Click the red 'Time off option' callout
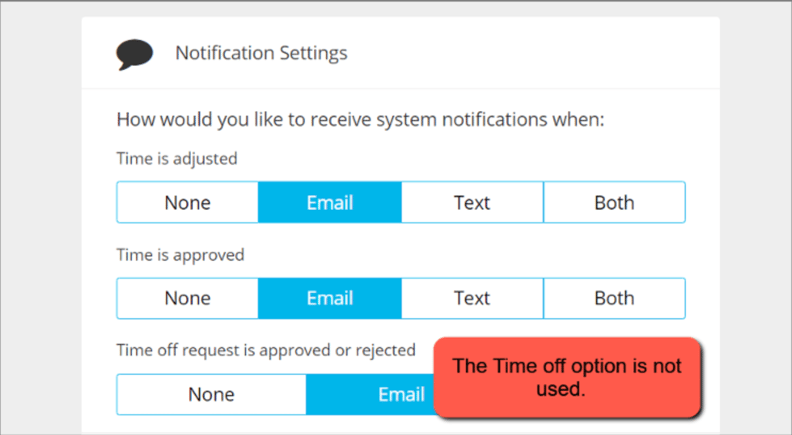 click(x=566, y=377)
